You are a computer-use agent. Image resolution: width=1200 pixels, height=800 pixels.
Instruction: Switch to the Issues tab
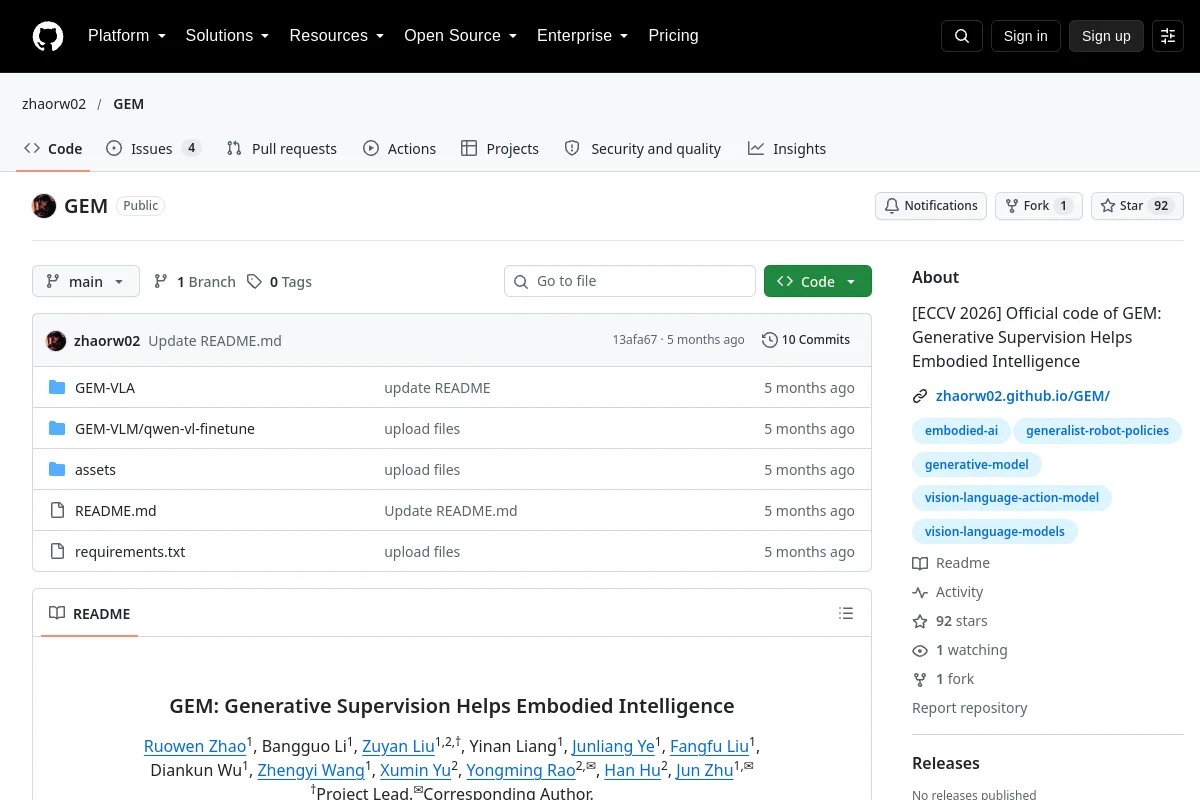[154, 149]
